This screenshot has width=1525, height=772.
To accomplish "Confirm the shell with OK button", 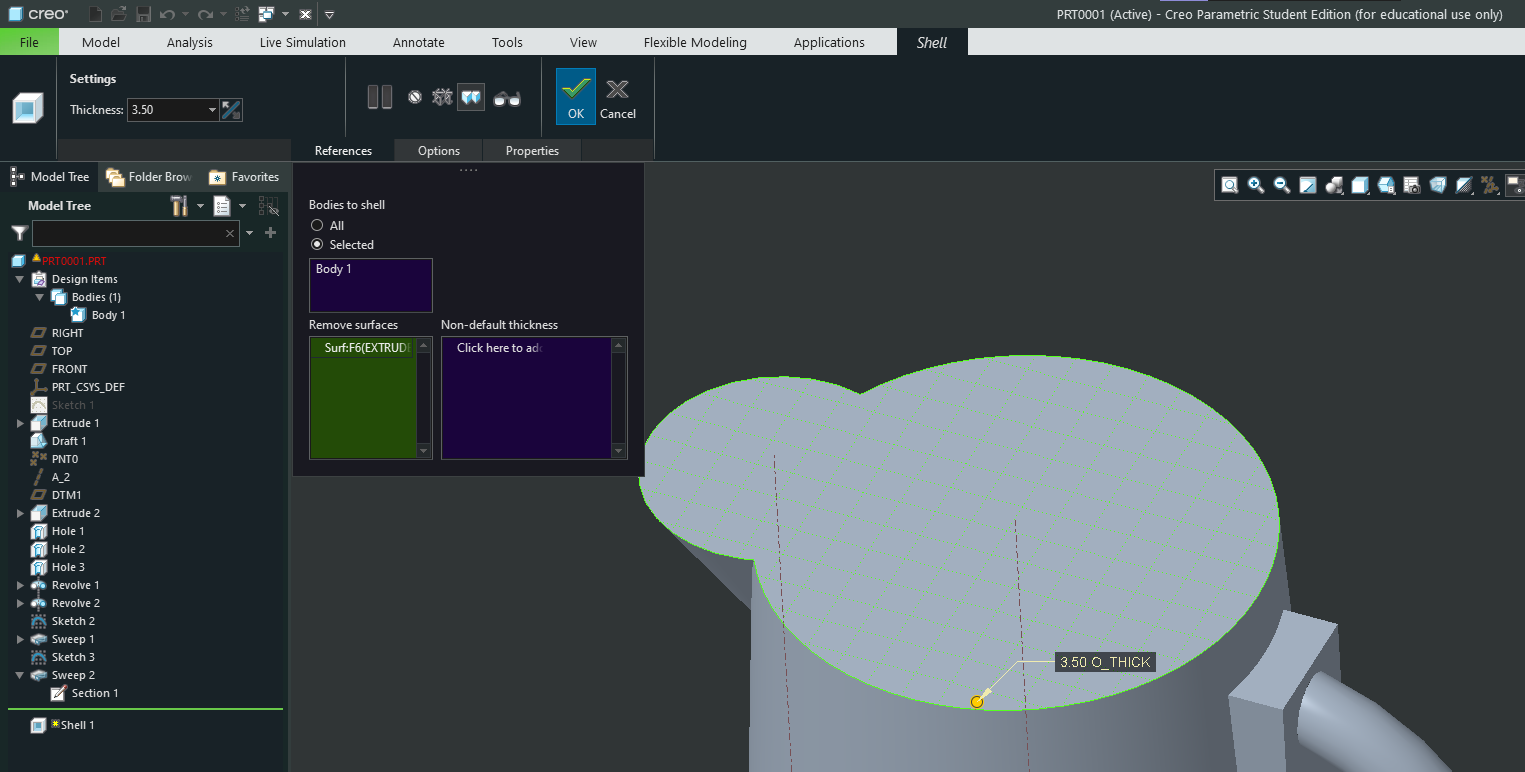I will (575, 97).
